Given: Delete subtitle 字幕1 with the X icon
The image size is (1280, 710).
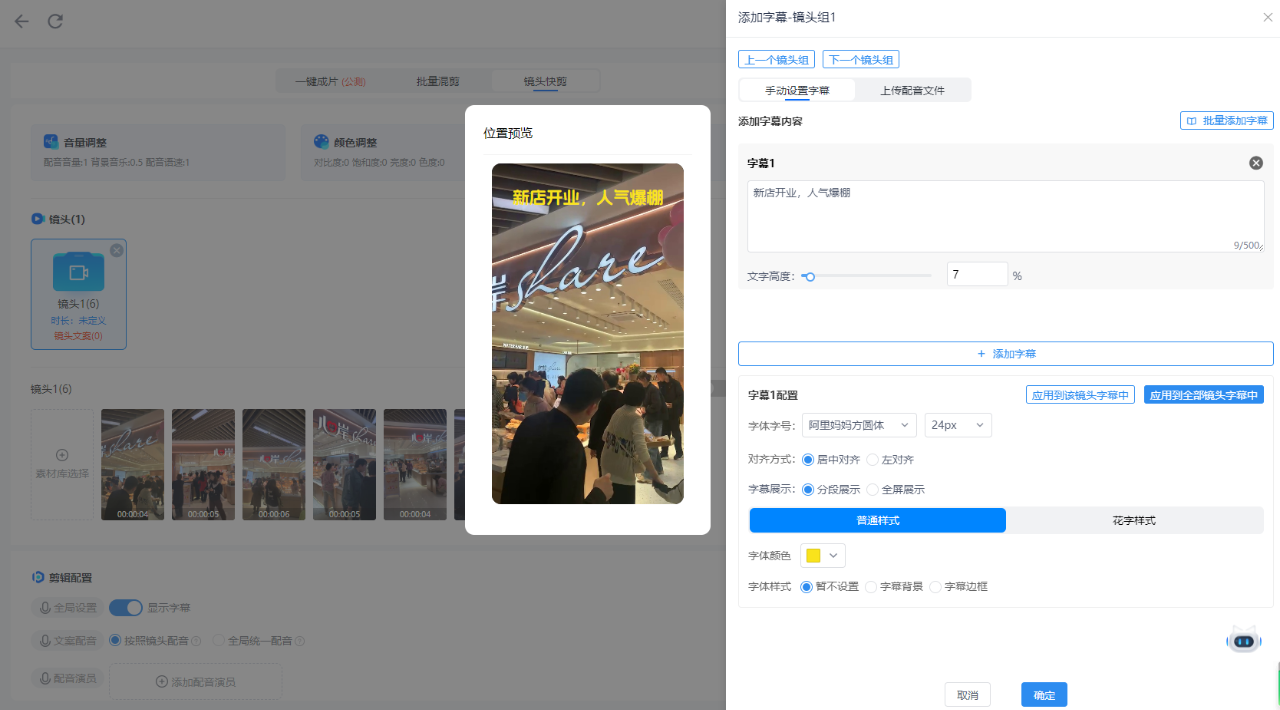Looking at the screenshot, I should pos(1256,163).
